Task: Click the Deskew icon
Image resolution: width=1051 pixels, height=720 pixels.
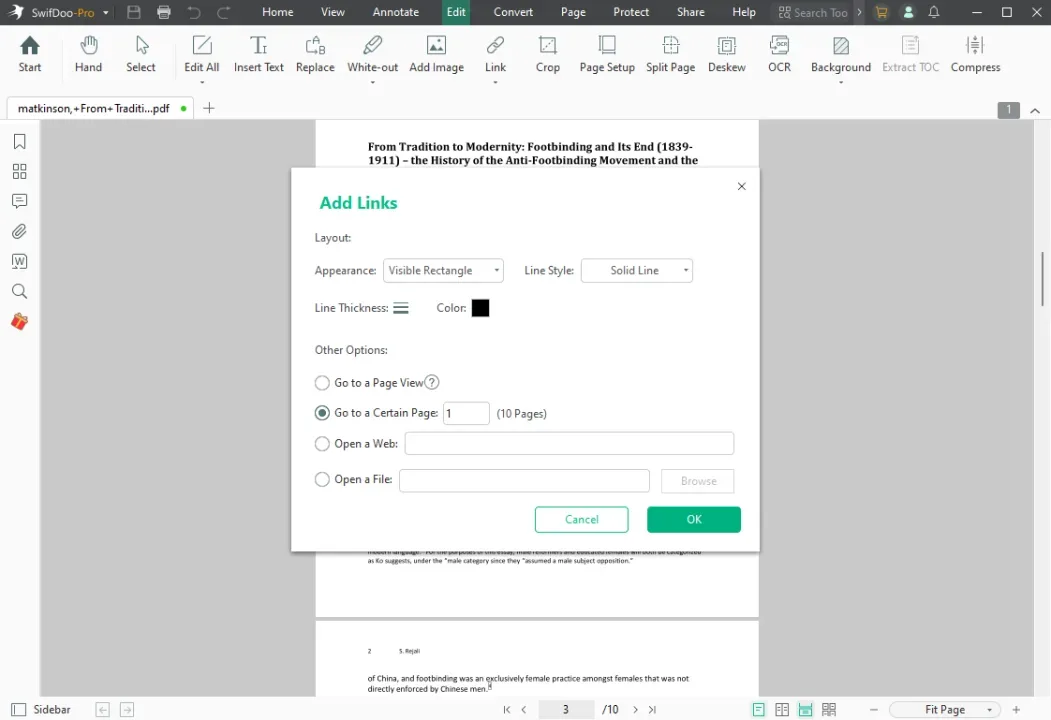Action: pyautogui.click(x=726, y=54)
